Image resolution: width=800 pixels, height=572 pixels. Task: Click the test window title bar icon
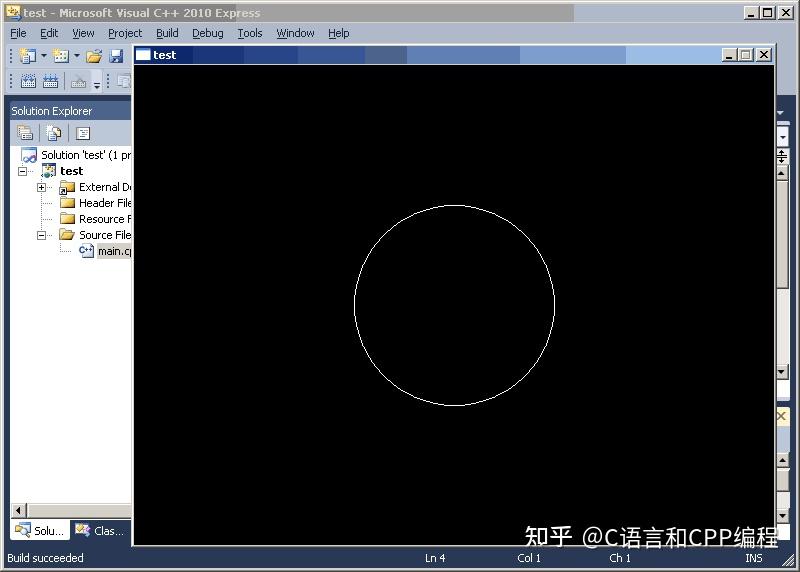[x=143, y=55]
